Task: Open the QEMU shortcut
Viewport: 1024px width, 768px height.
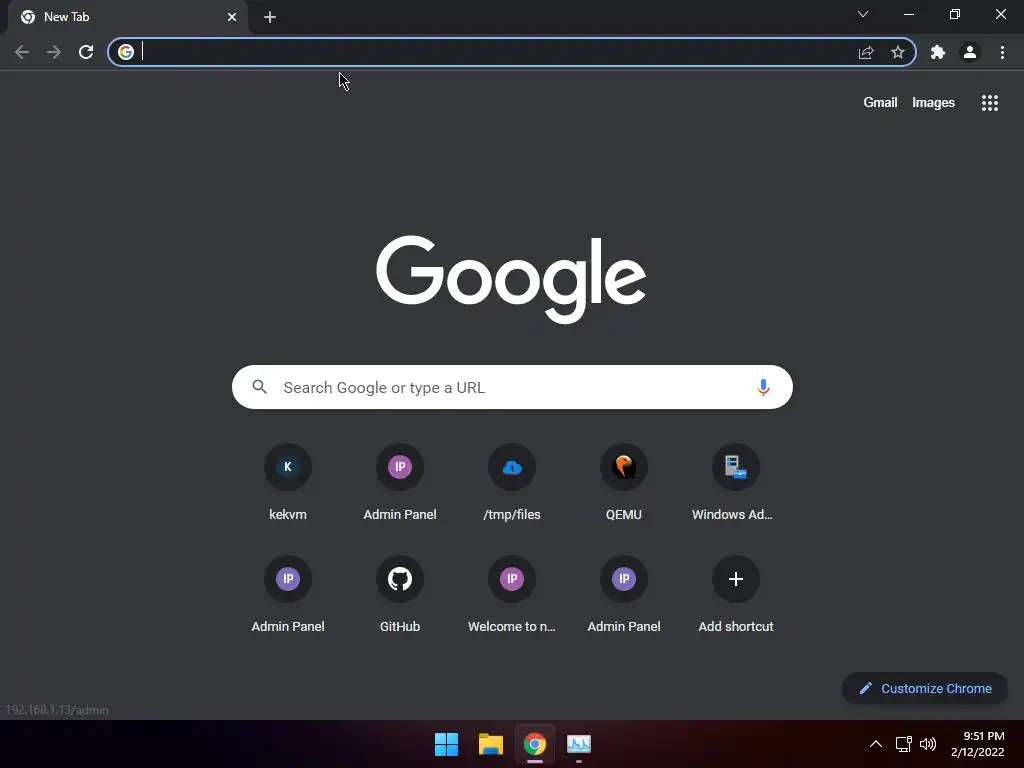Action: tap(624, 483)
